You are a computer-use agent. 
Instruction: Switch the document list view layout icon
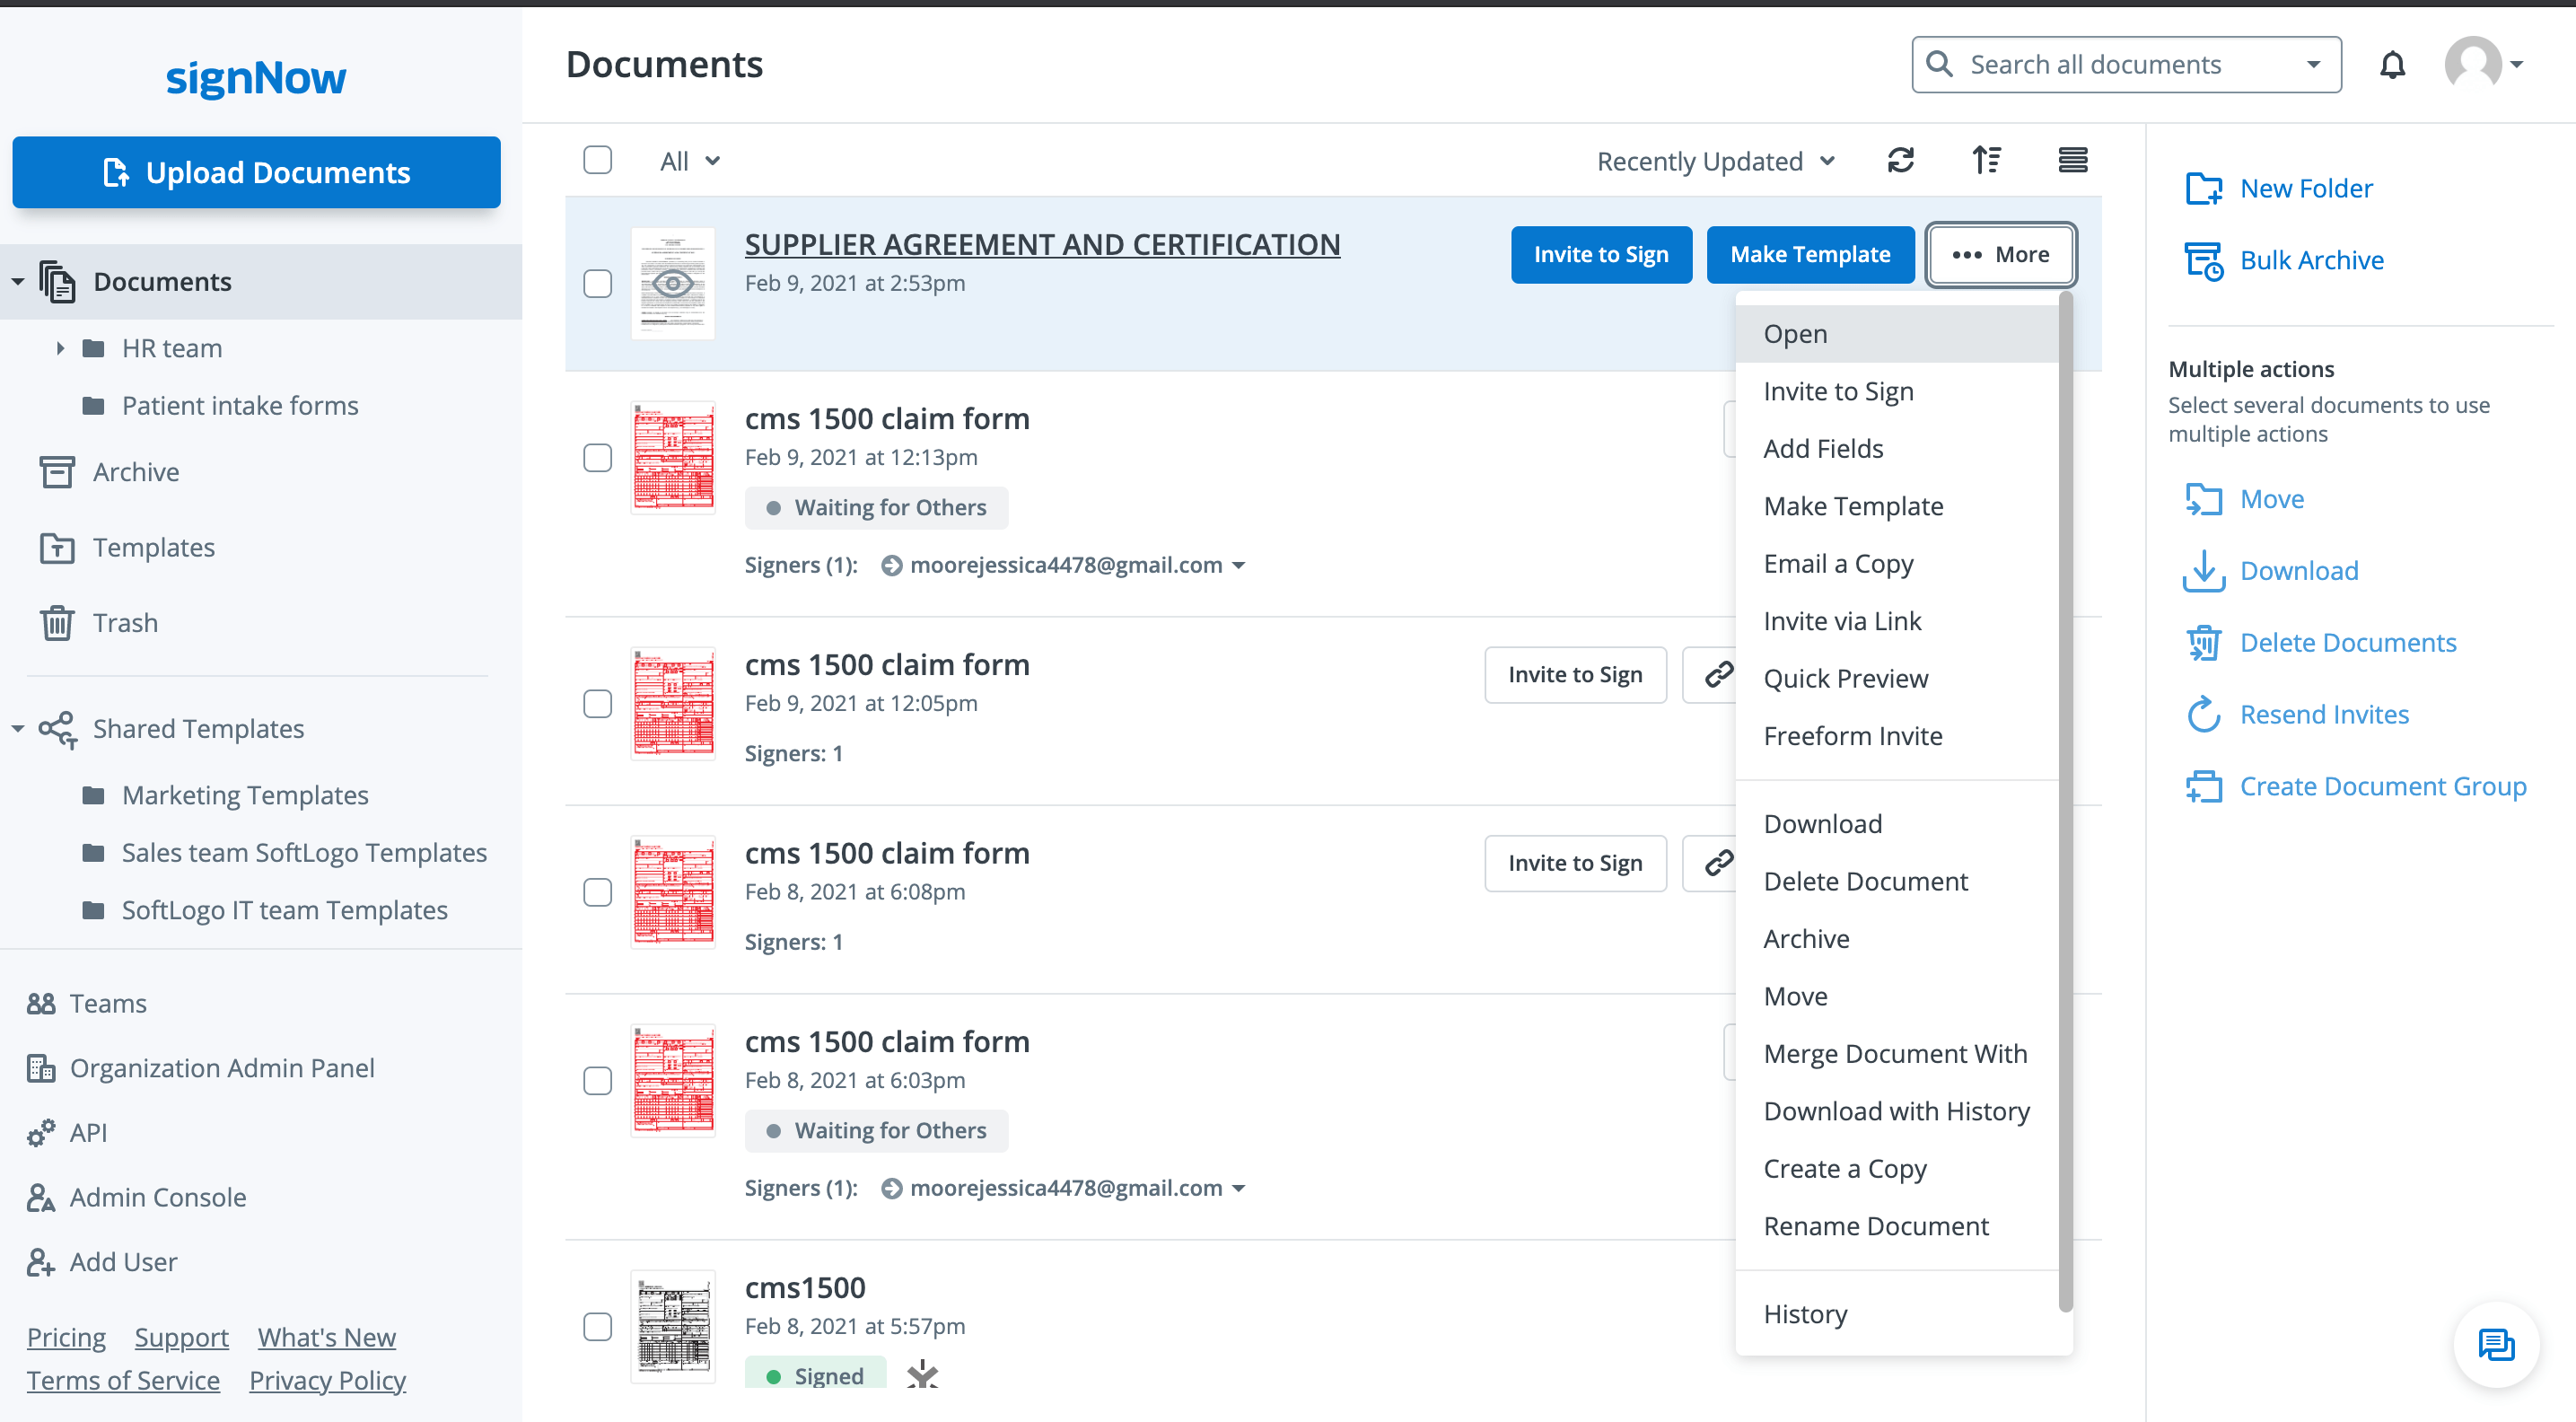click(2072, 160)
